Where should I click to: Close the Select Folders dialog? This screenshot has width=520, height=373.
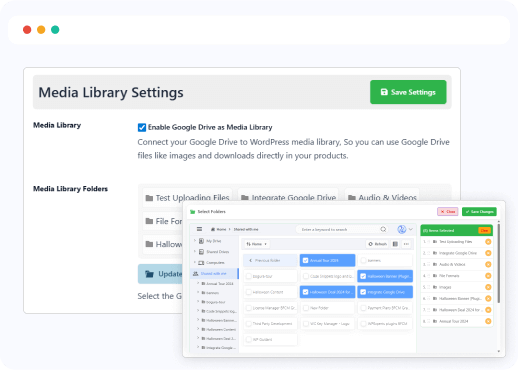click(x=449, y=212)
